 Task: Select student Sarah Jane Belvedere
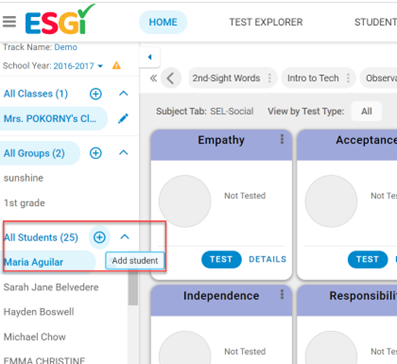51,287
